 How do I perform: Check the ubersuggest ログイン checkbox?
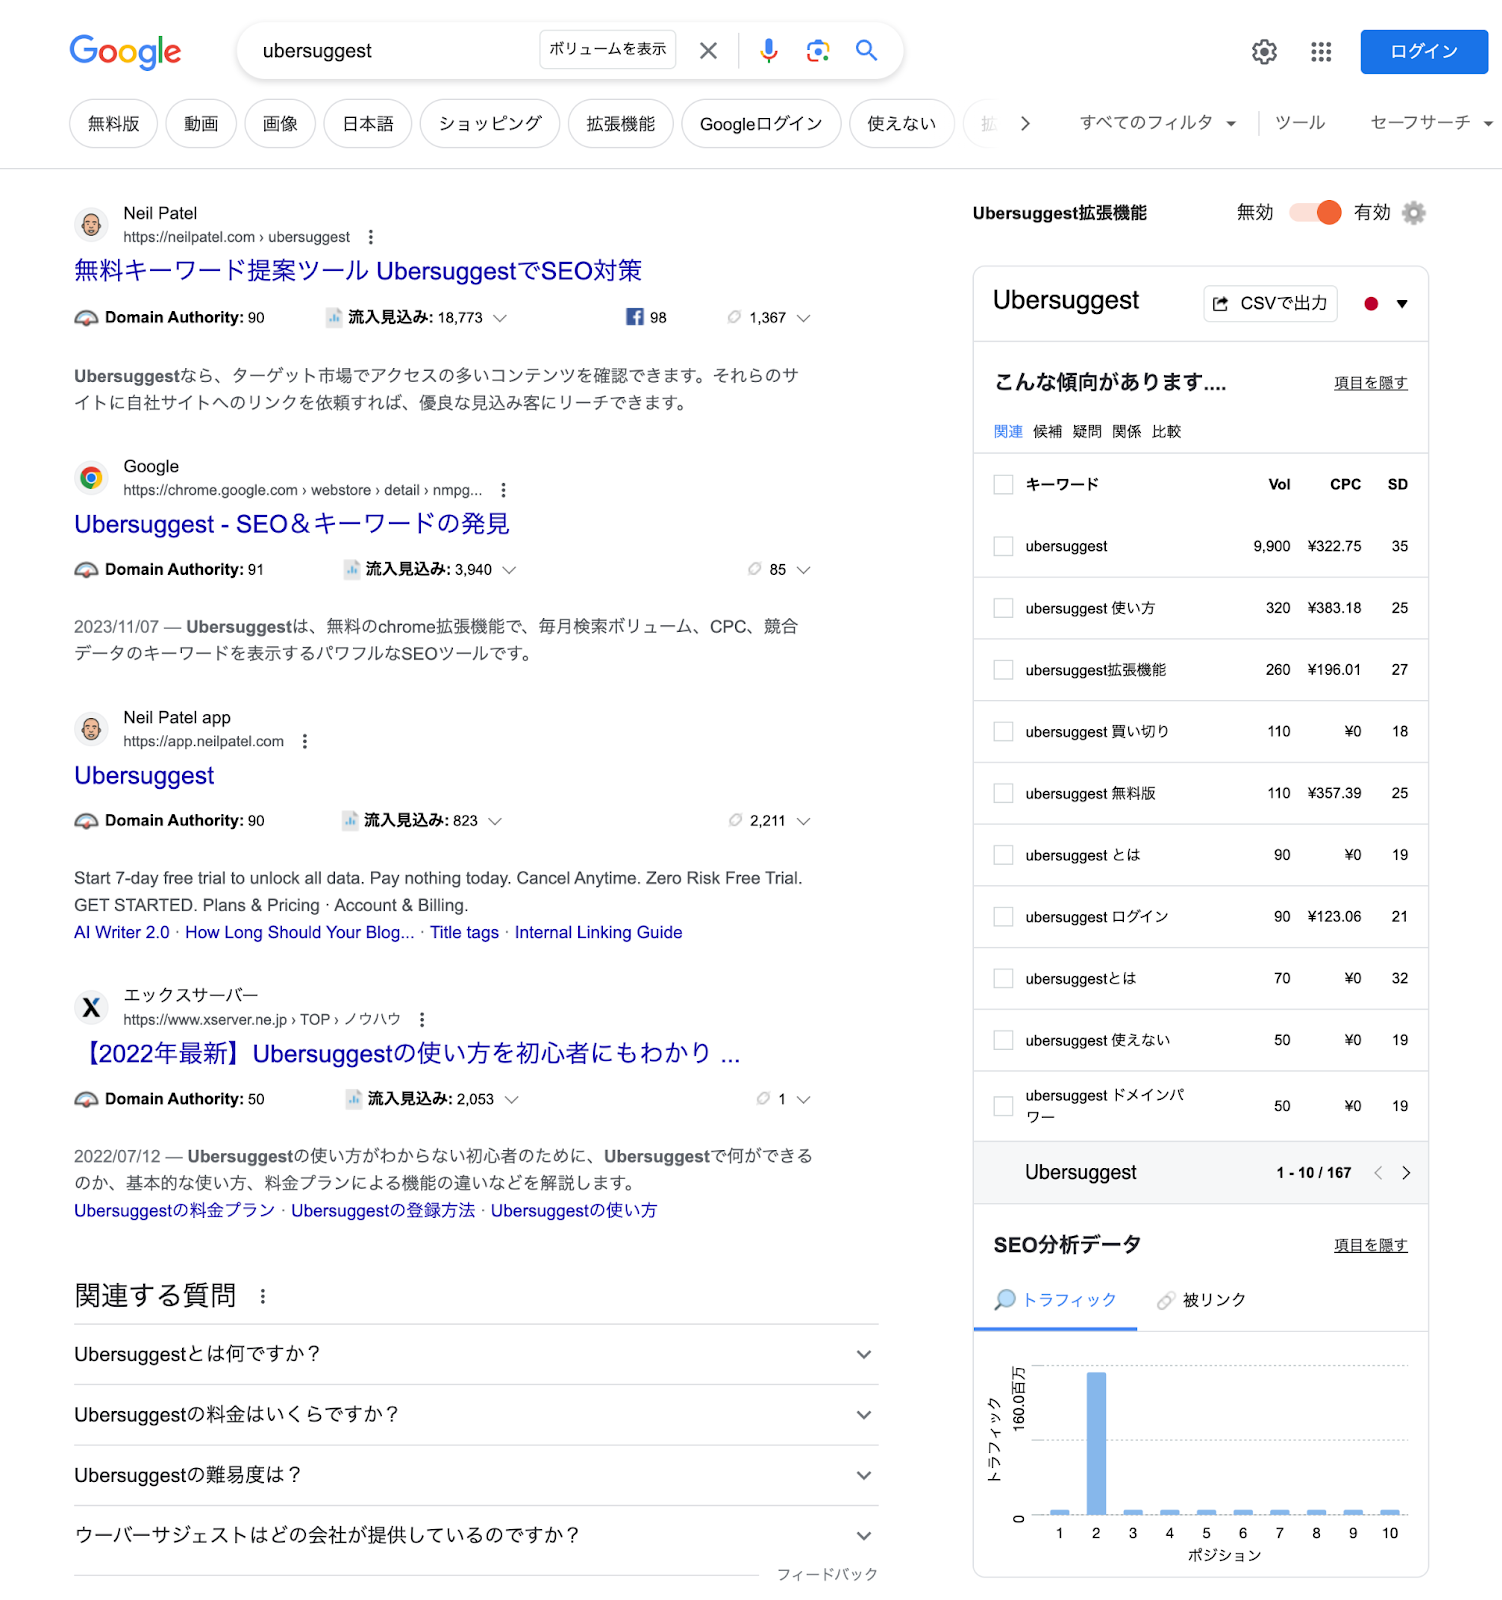1003,917
